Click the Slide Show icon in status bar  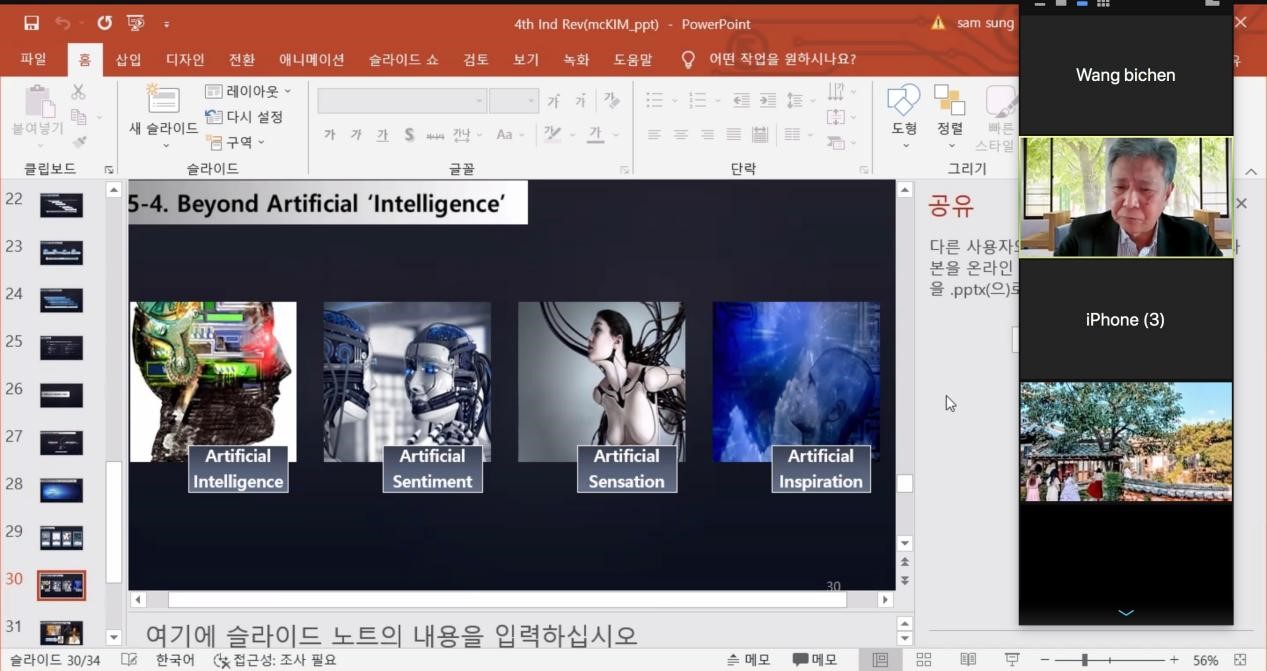tap(1012, 660)
